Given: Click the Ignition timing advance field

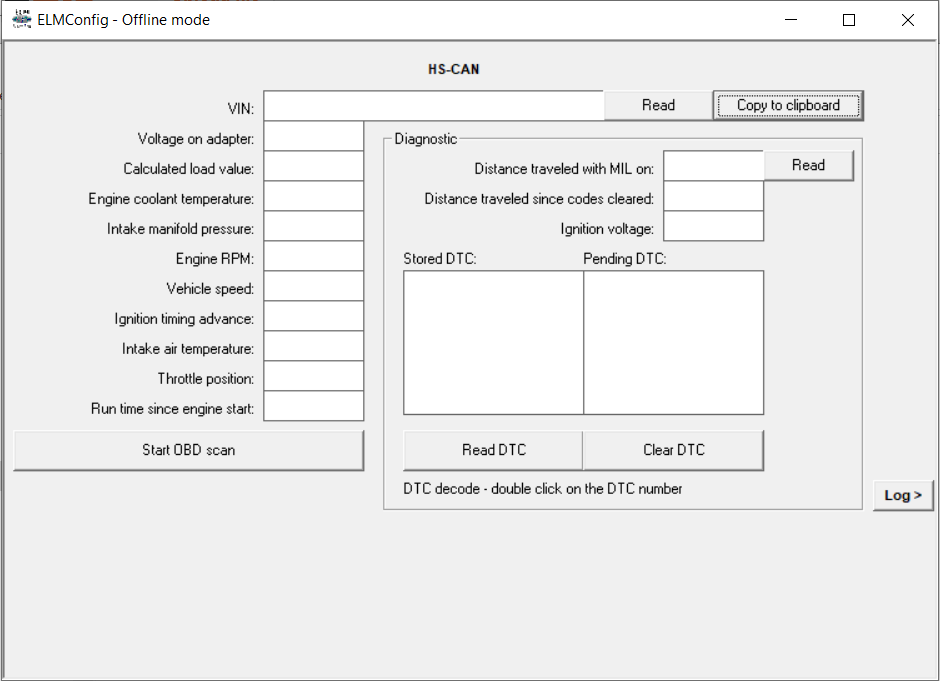Looking at the screenshot, I should pyautogui.click(x=314, y=315).
